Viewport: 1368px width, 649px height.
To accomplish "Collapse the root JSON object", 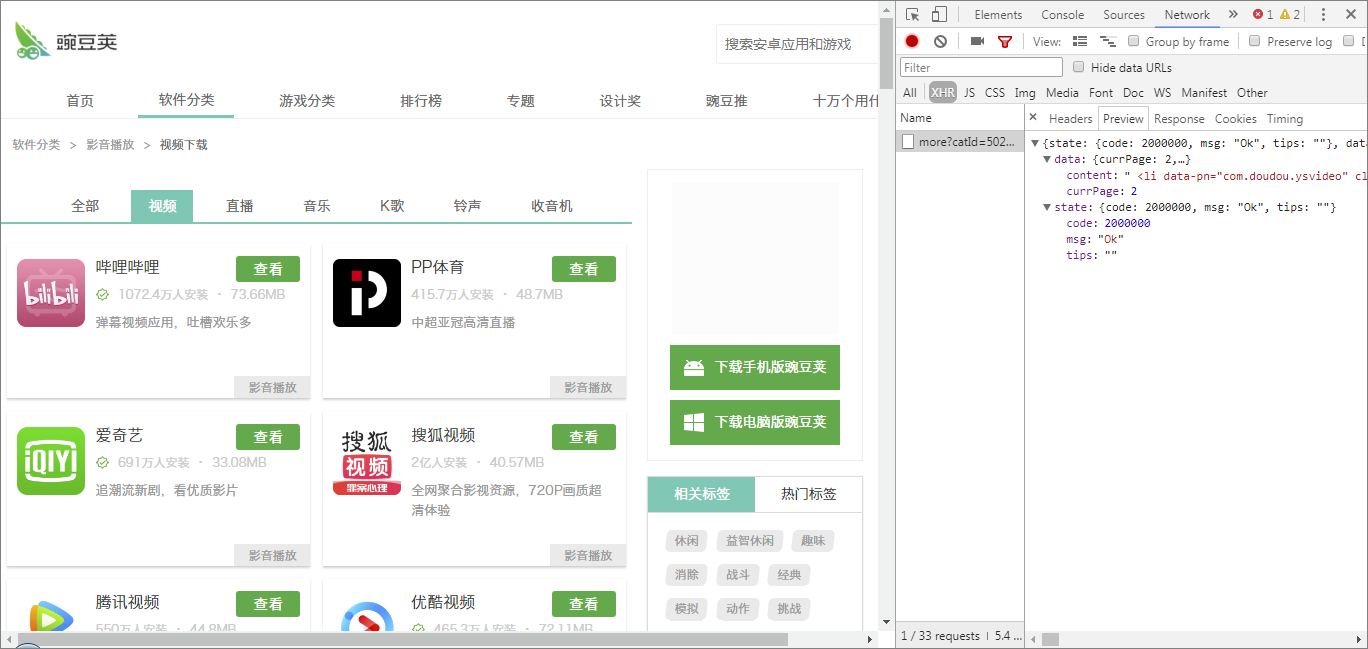I will point(1035,143).
